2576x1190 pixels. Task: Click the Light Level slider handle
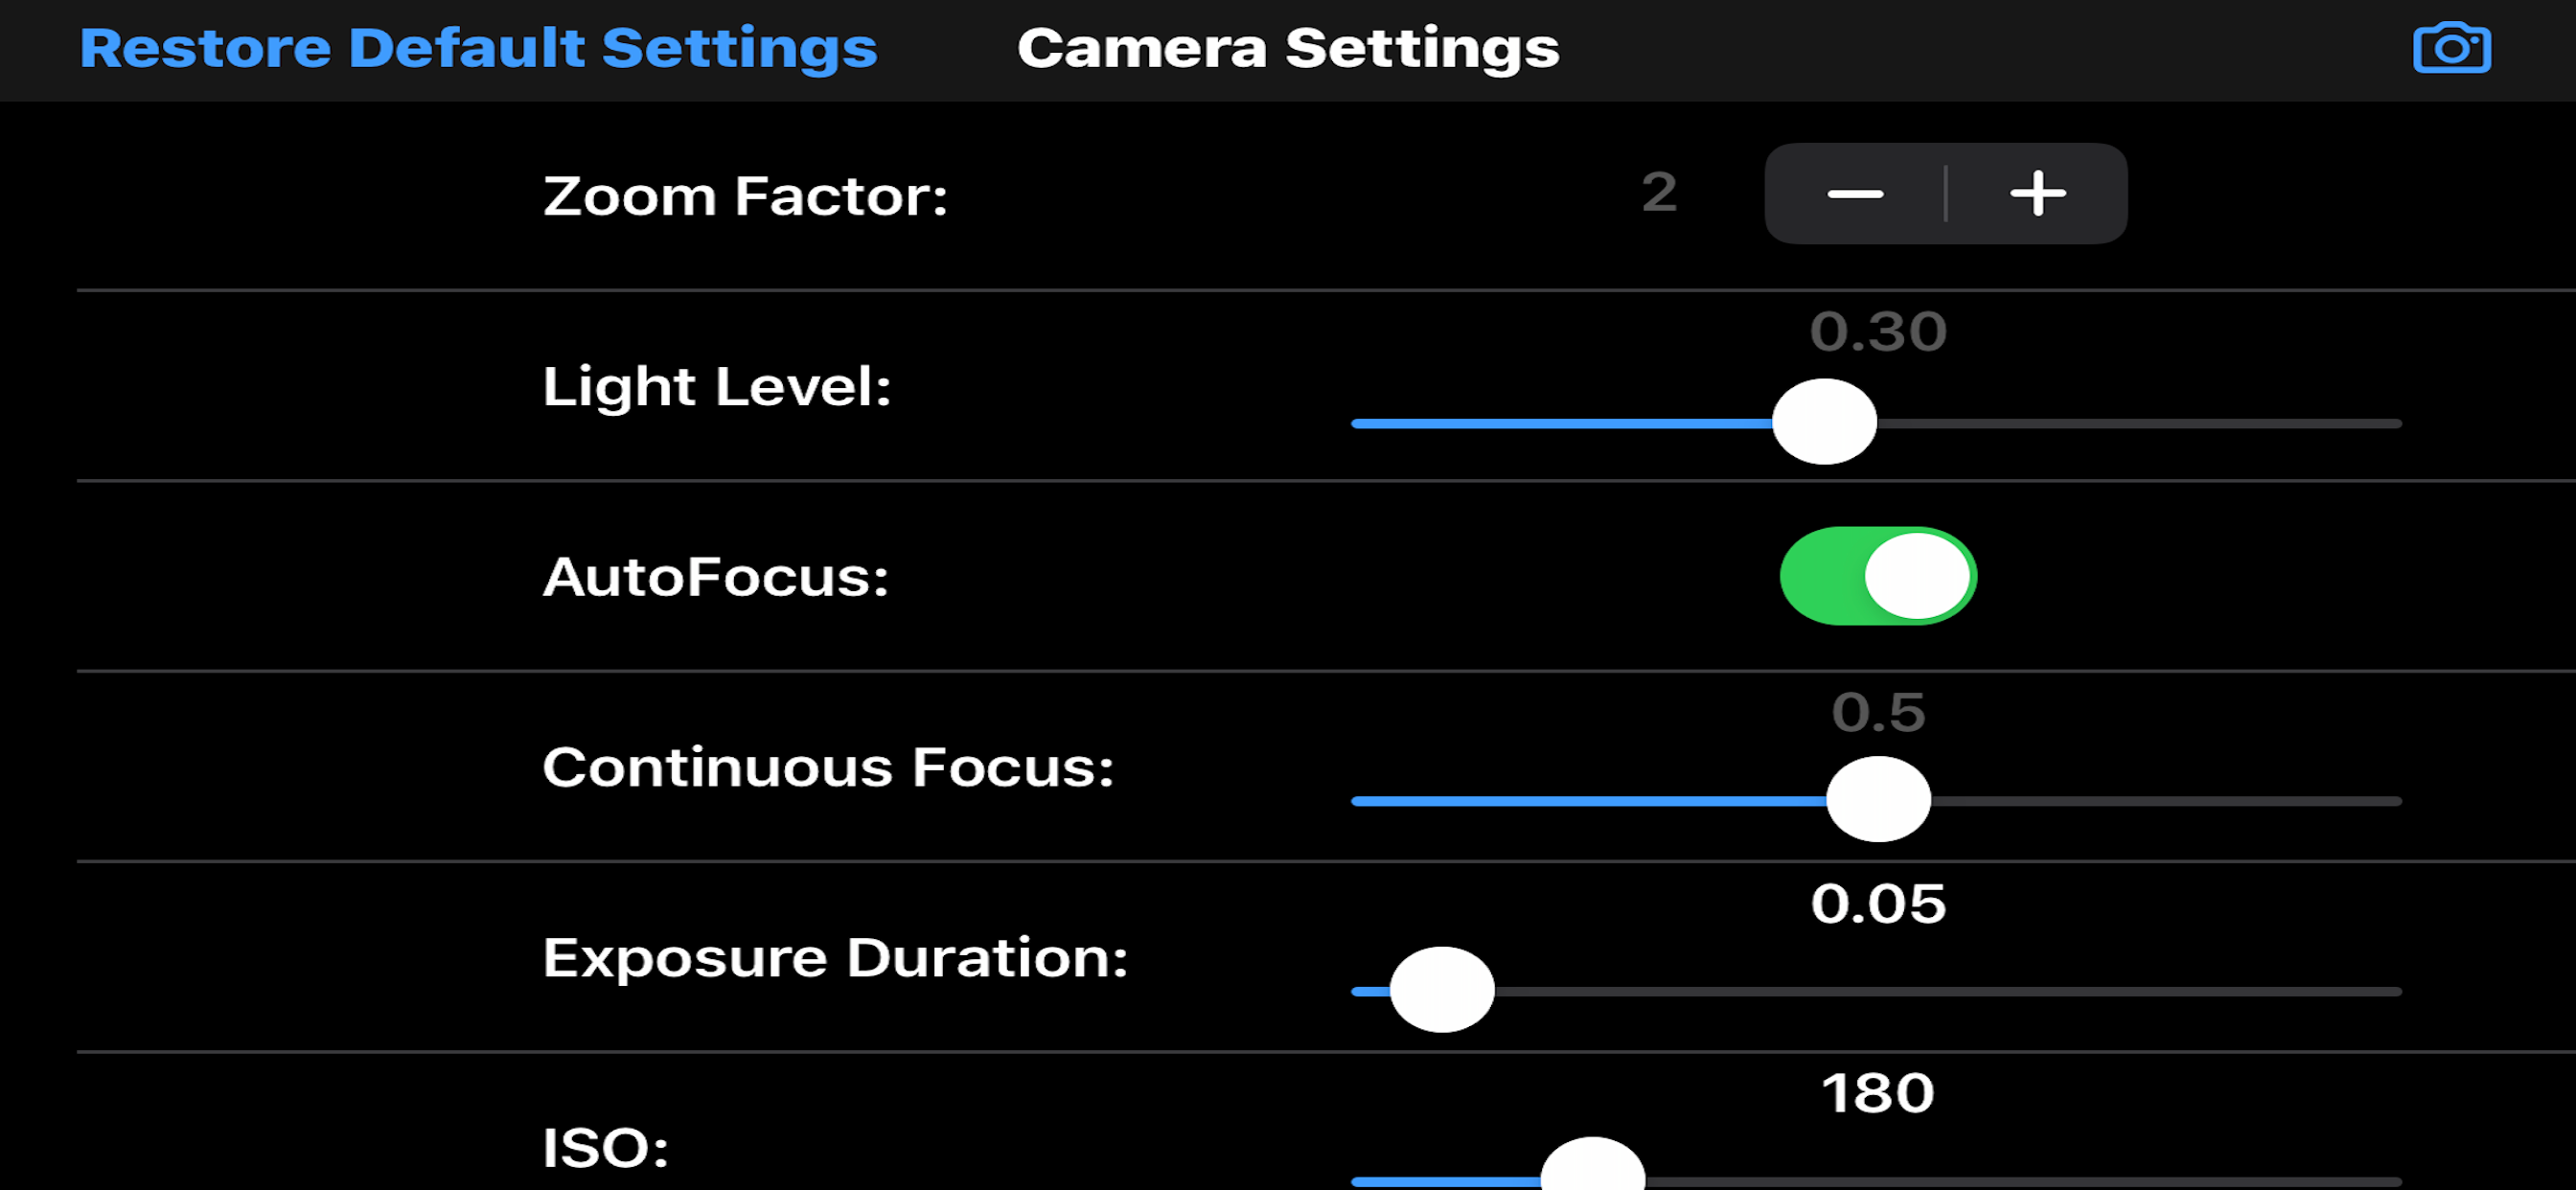coord(1824,422)
